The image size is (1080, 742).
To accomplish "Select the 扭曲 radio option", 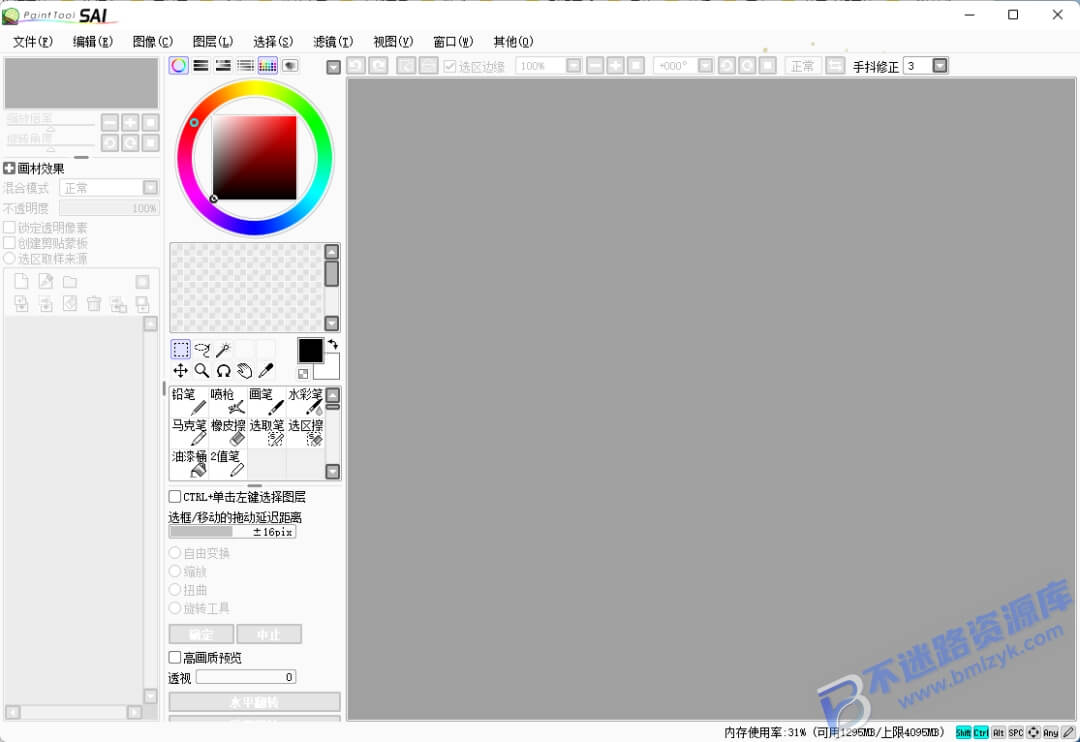I will [x=175, y=590].
